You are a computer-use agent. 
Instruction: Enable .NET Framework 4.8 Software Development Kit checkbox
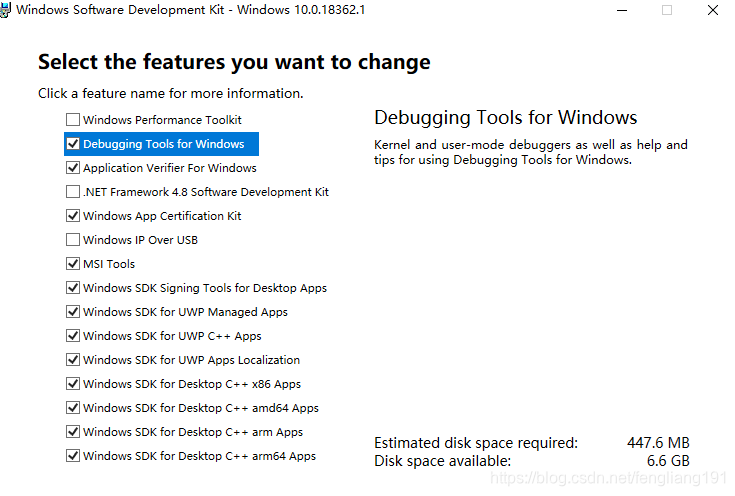(73, 192)
